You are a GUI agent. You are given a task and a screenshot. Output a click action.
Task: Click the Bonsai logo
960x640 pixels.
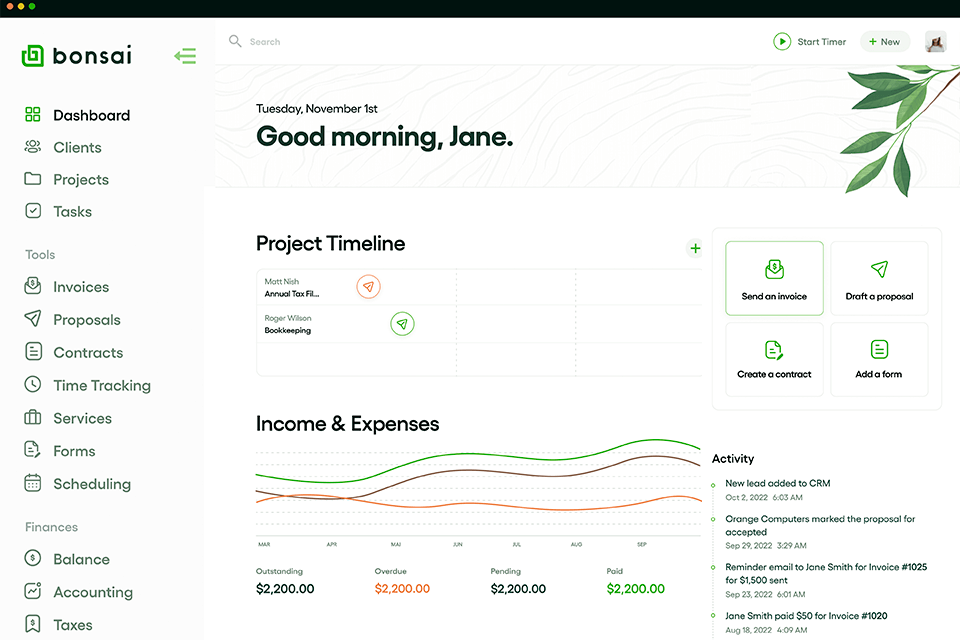click(x=77, y=56)
